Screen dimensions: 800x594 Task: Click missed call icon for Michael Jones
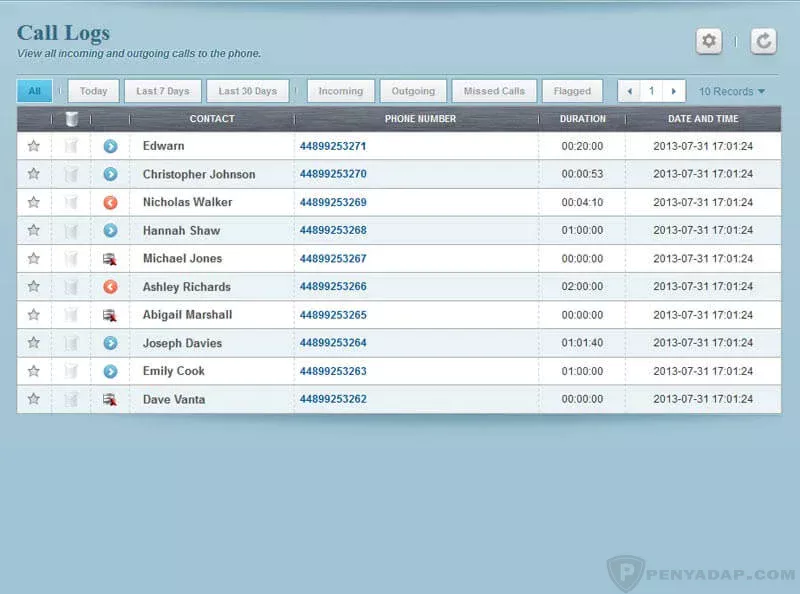pos(110,258)
